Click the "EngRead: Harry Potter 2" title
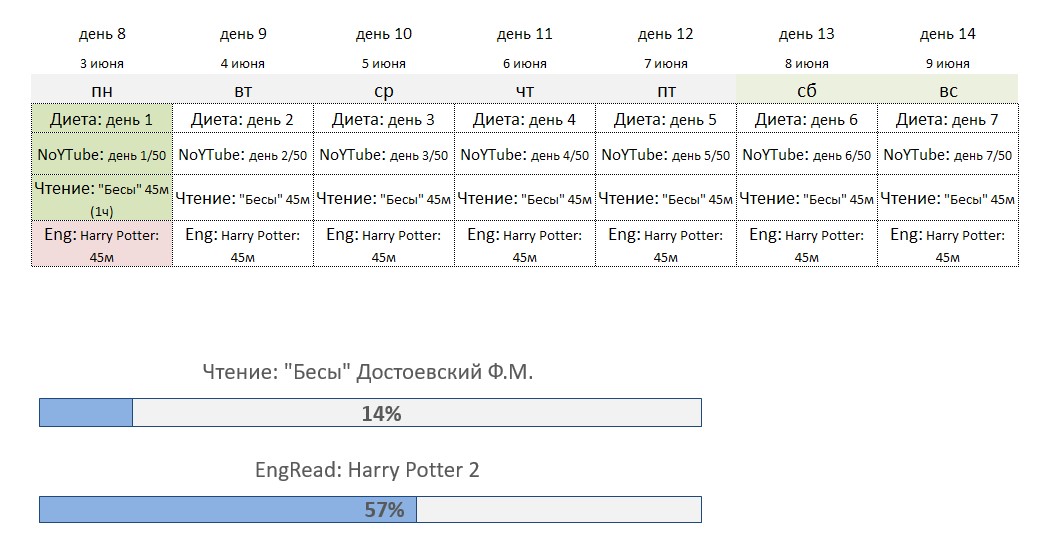1052x553 pixels. (x=367, y=469)
